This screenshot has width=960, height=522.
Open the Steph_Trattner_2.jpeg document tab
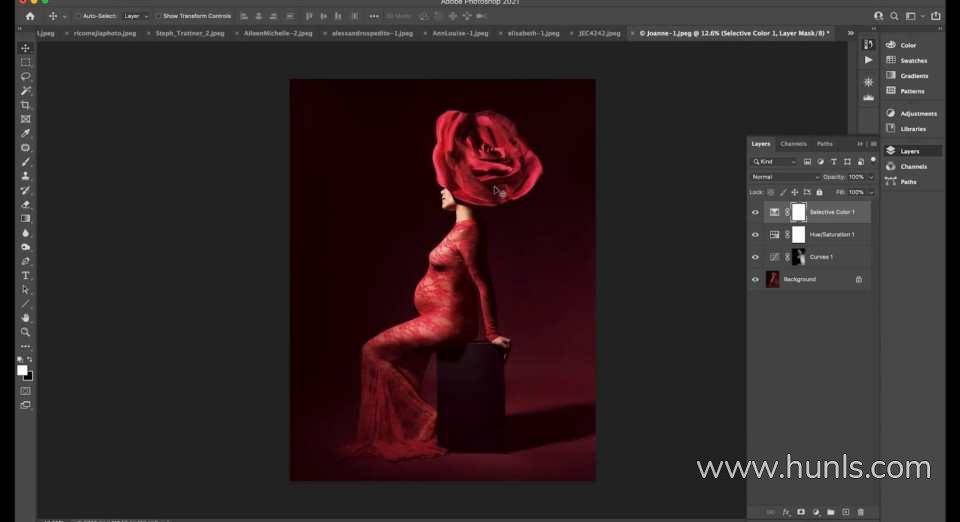click(x=190, y=33)
